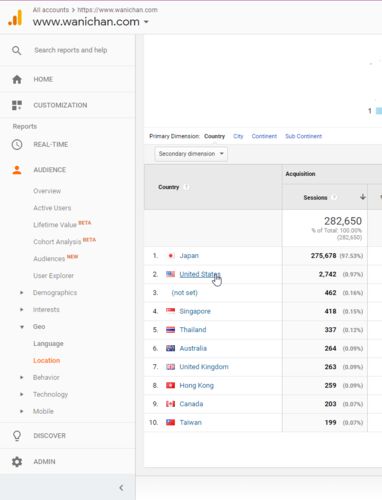
Task: Click the help icon beside Sessions header
Action: click(334, 197)
